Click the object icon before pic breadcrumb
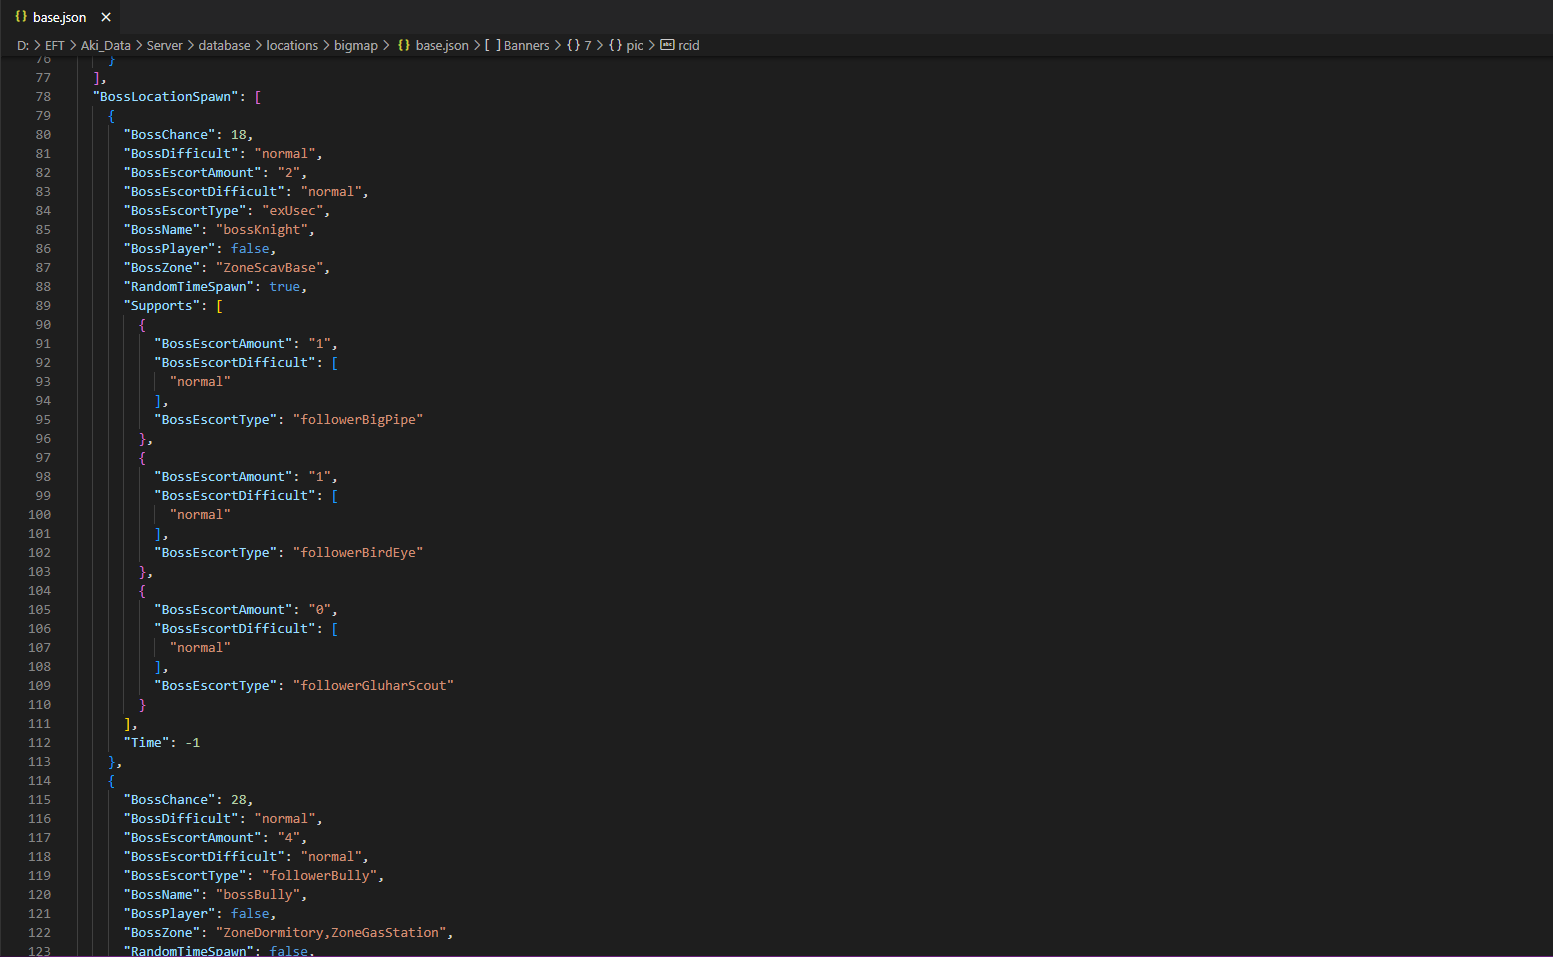Screen dimensions: 1553x957 pyautogui.click(x=615, y=45)
